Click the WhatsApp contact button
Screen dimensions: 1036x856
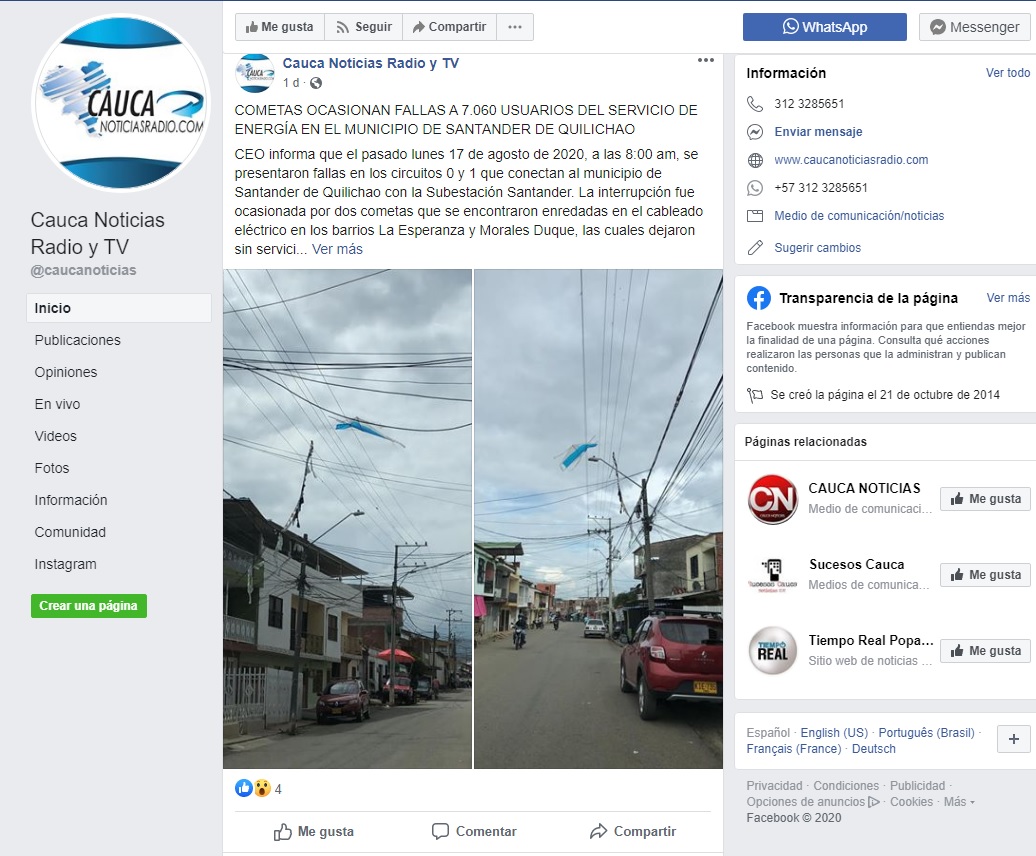825,27
